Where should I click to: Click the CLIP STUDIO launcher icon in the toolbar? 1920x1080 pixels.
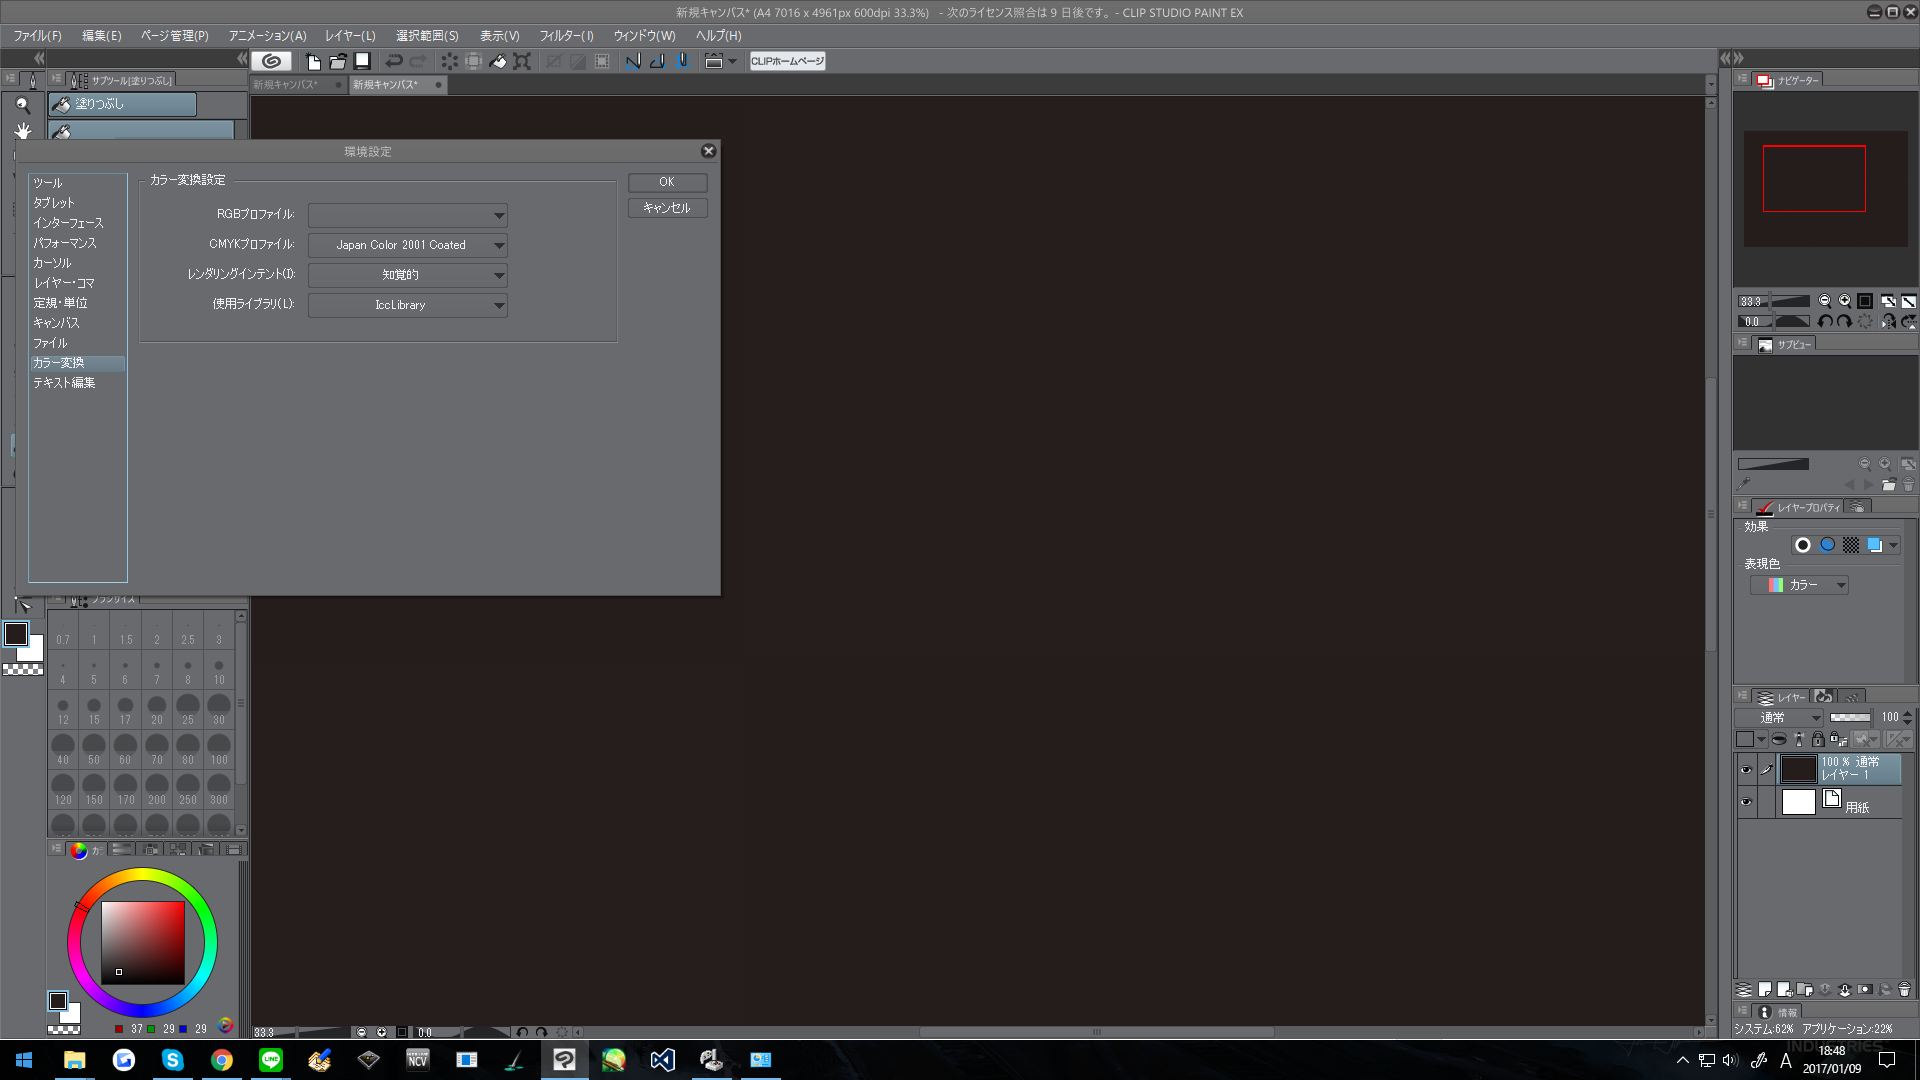point(271,61)
